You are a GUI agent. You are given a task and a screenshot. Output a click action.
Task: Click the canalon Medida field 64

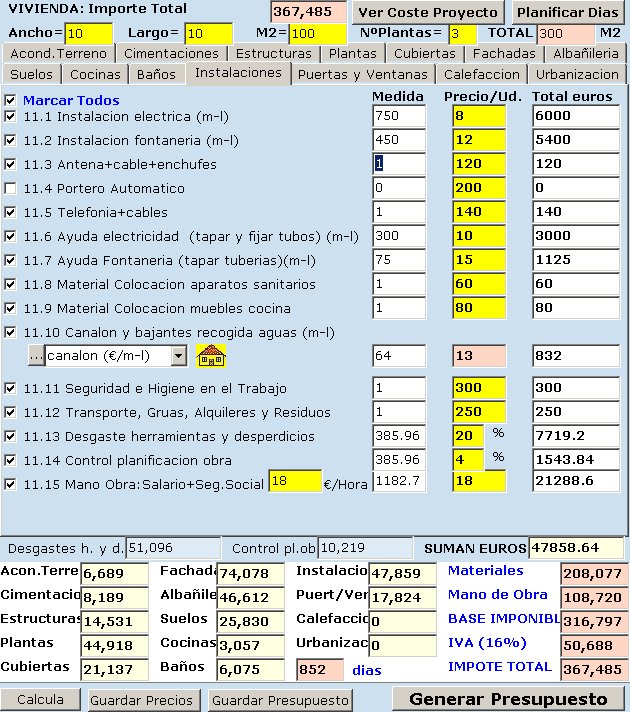coord(399,356)
